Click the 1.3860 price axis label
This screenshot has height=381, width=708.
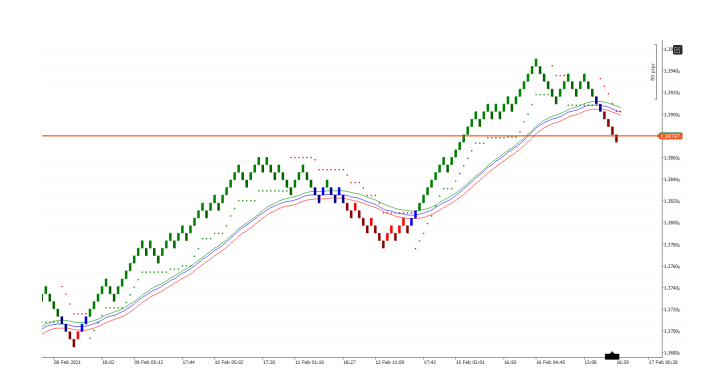(671, 158)
